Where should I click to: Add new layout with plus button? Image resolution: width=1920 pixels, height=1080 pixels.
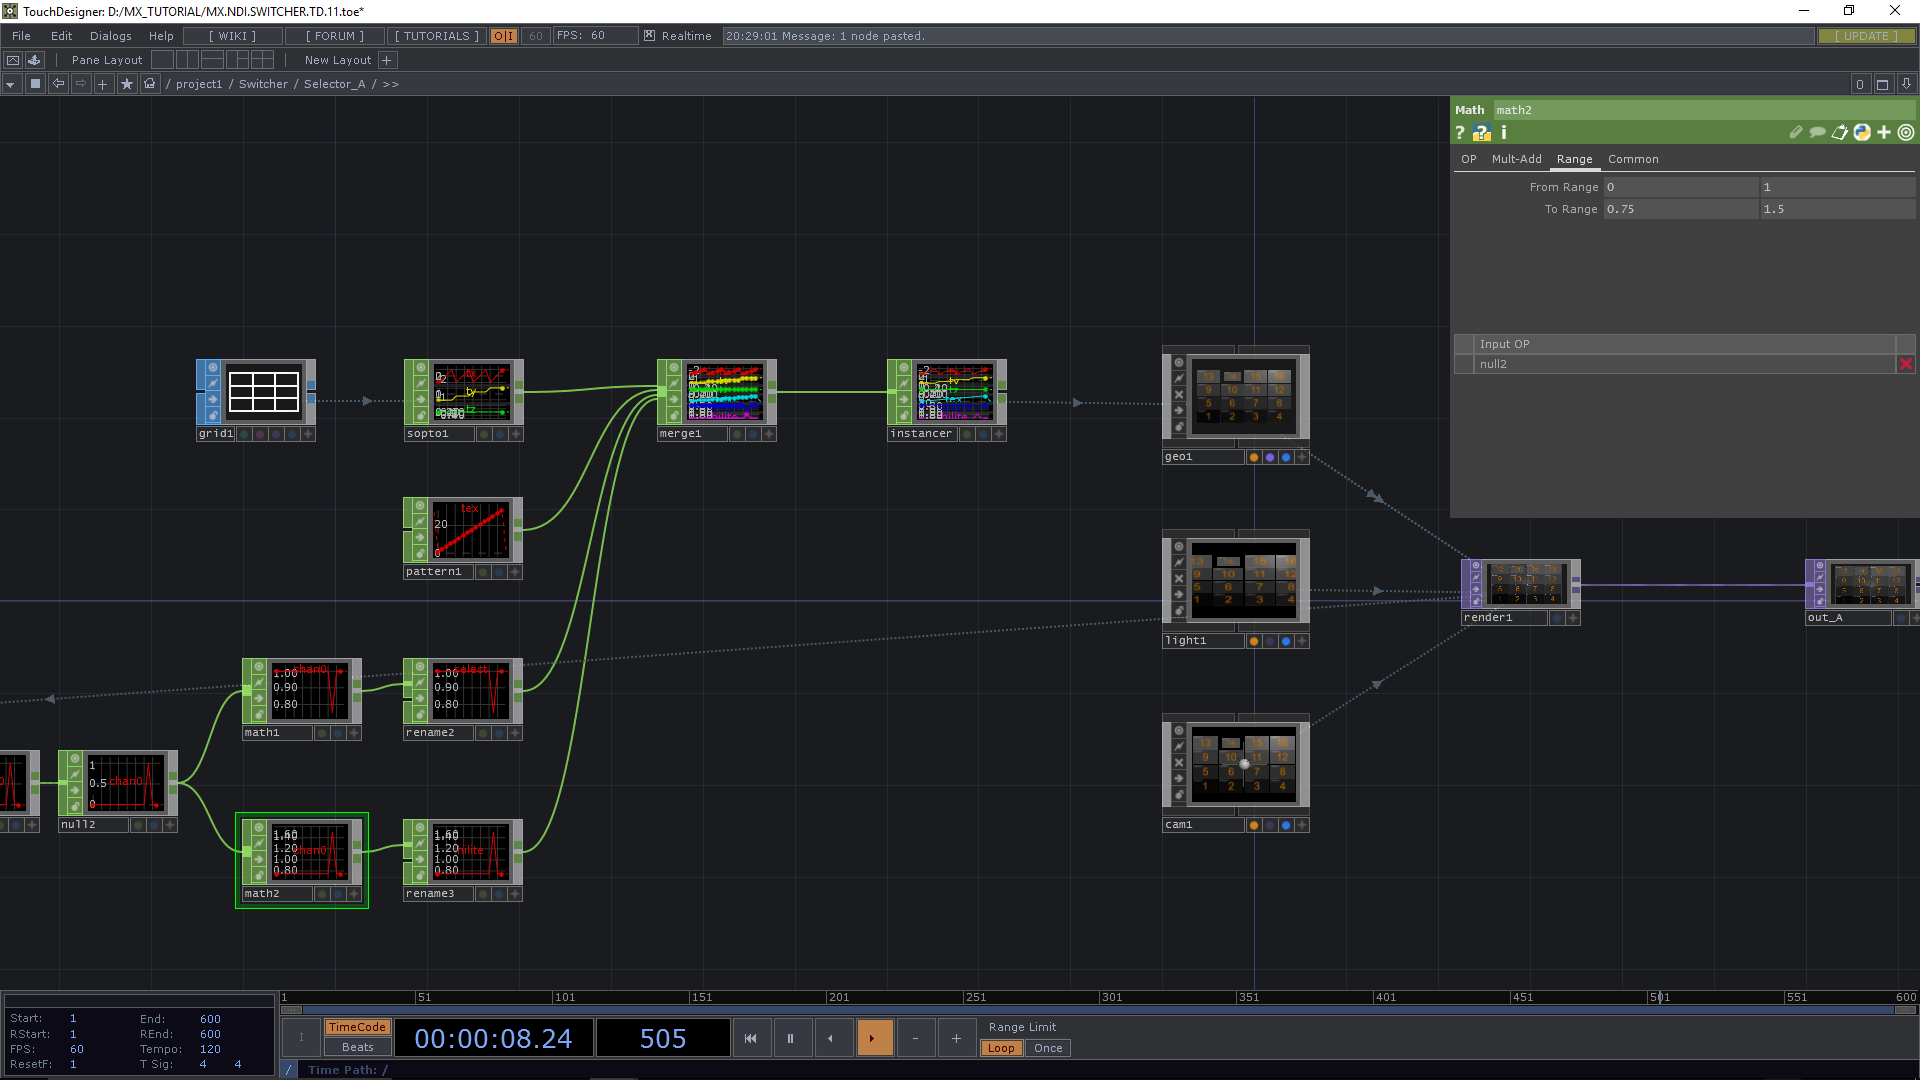(x=387, y=60)
